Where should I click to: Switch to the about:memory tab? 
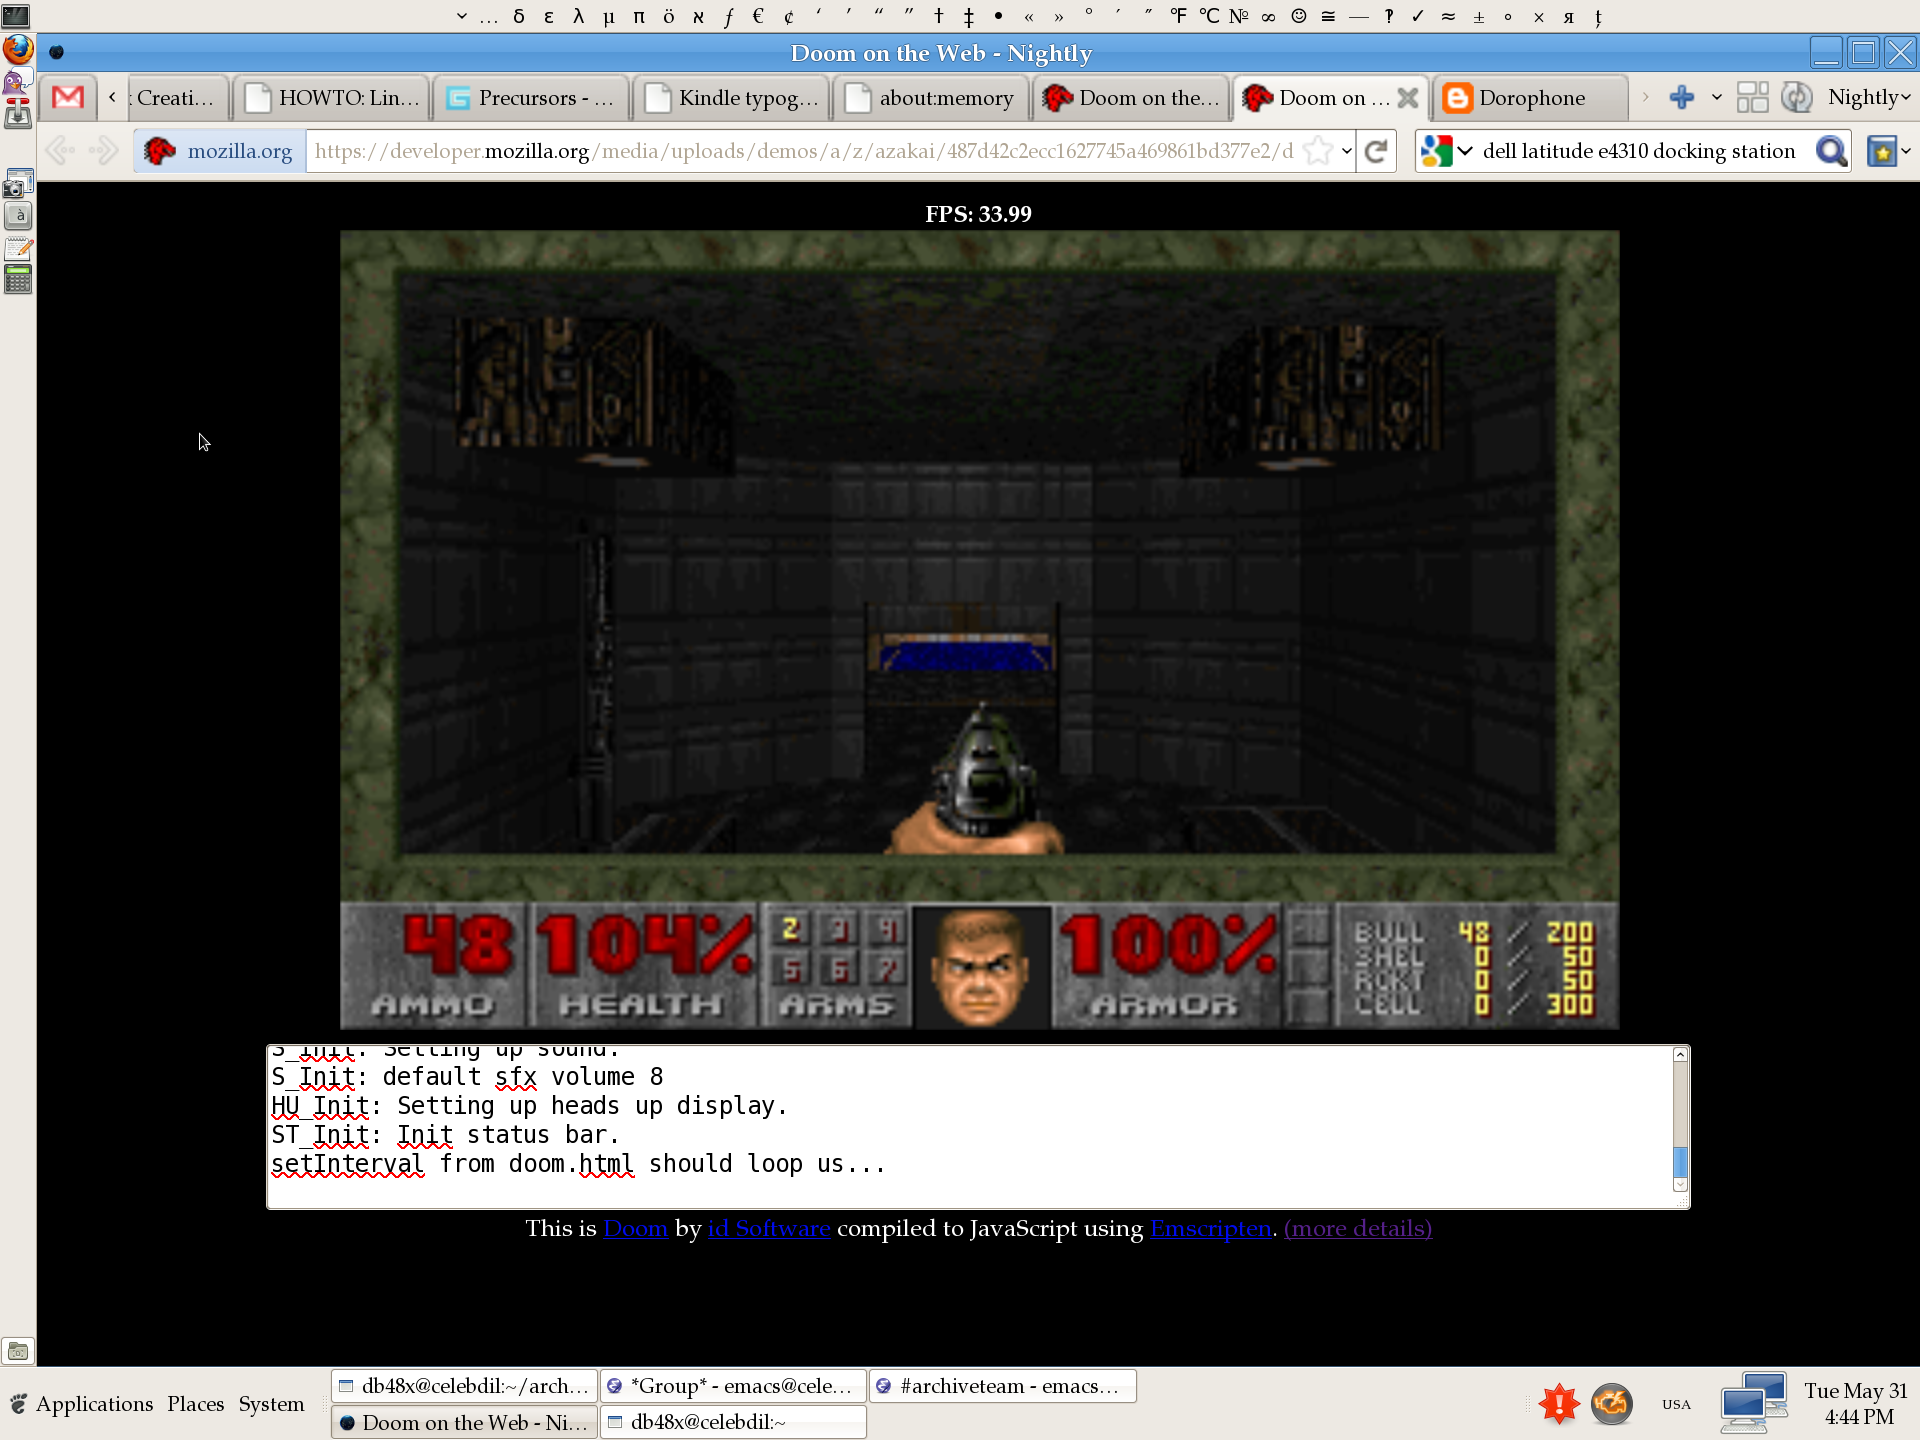pos(932,97)
